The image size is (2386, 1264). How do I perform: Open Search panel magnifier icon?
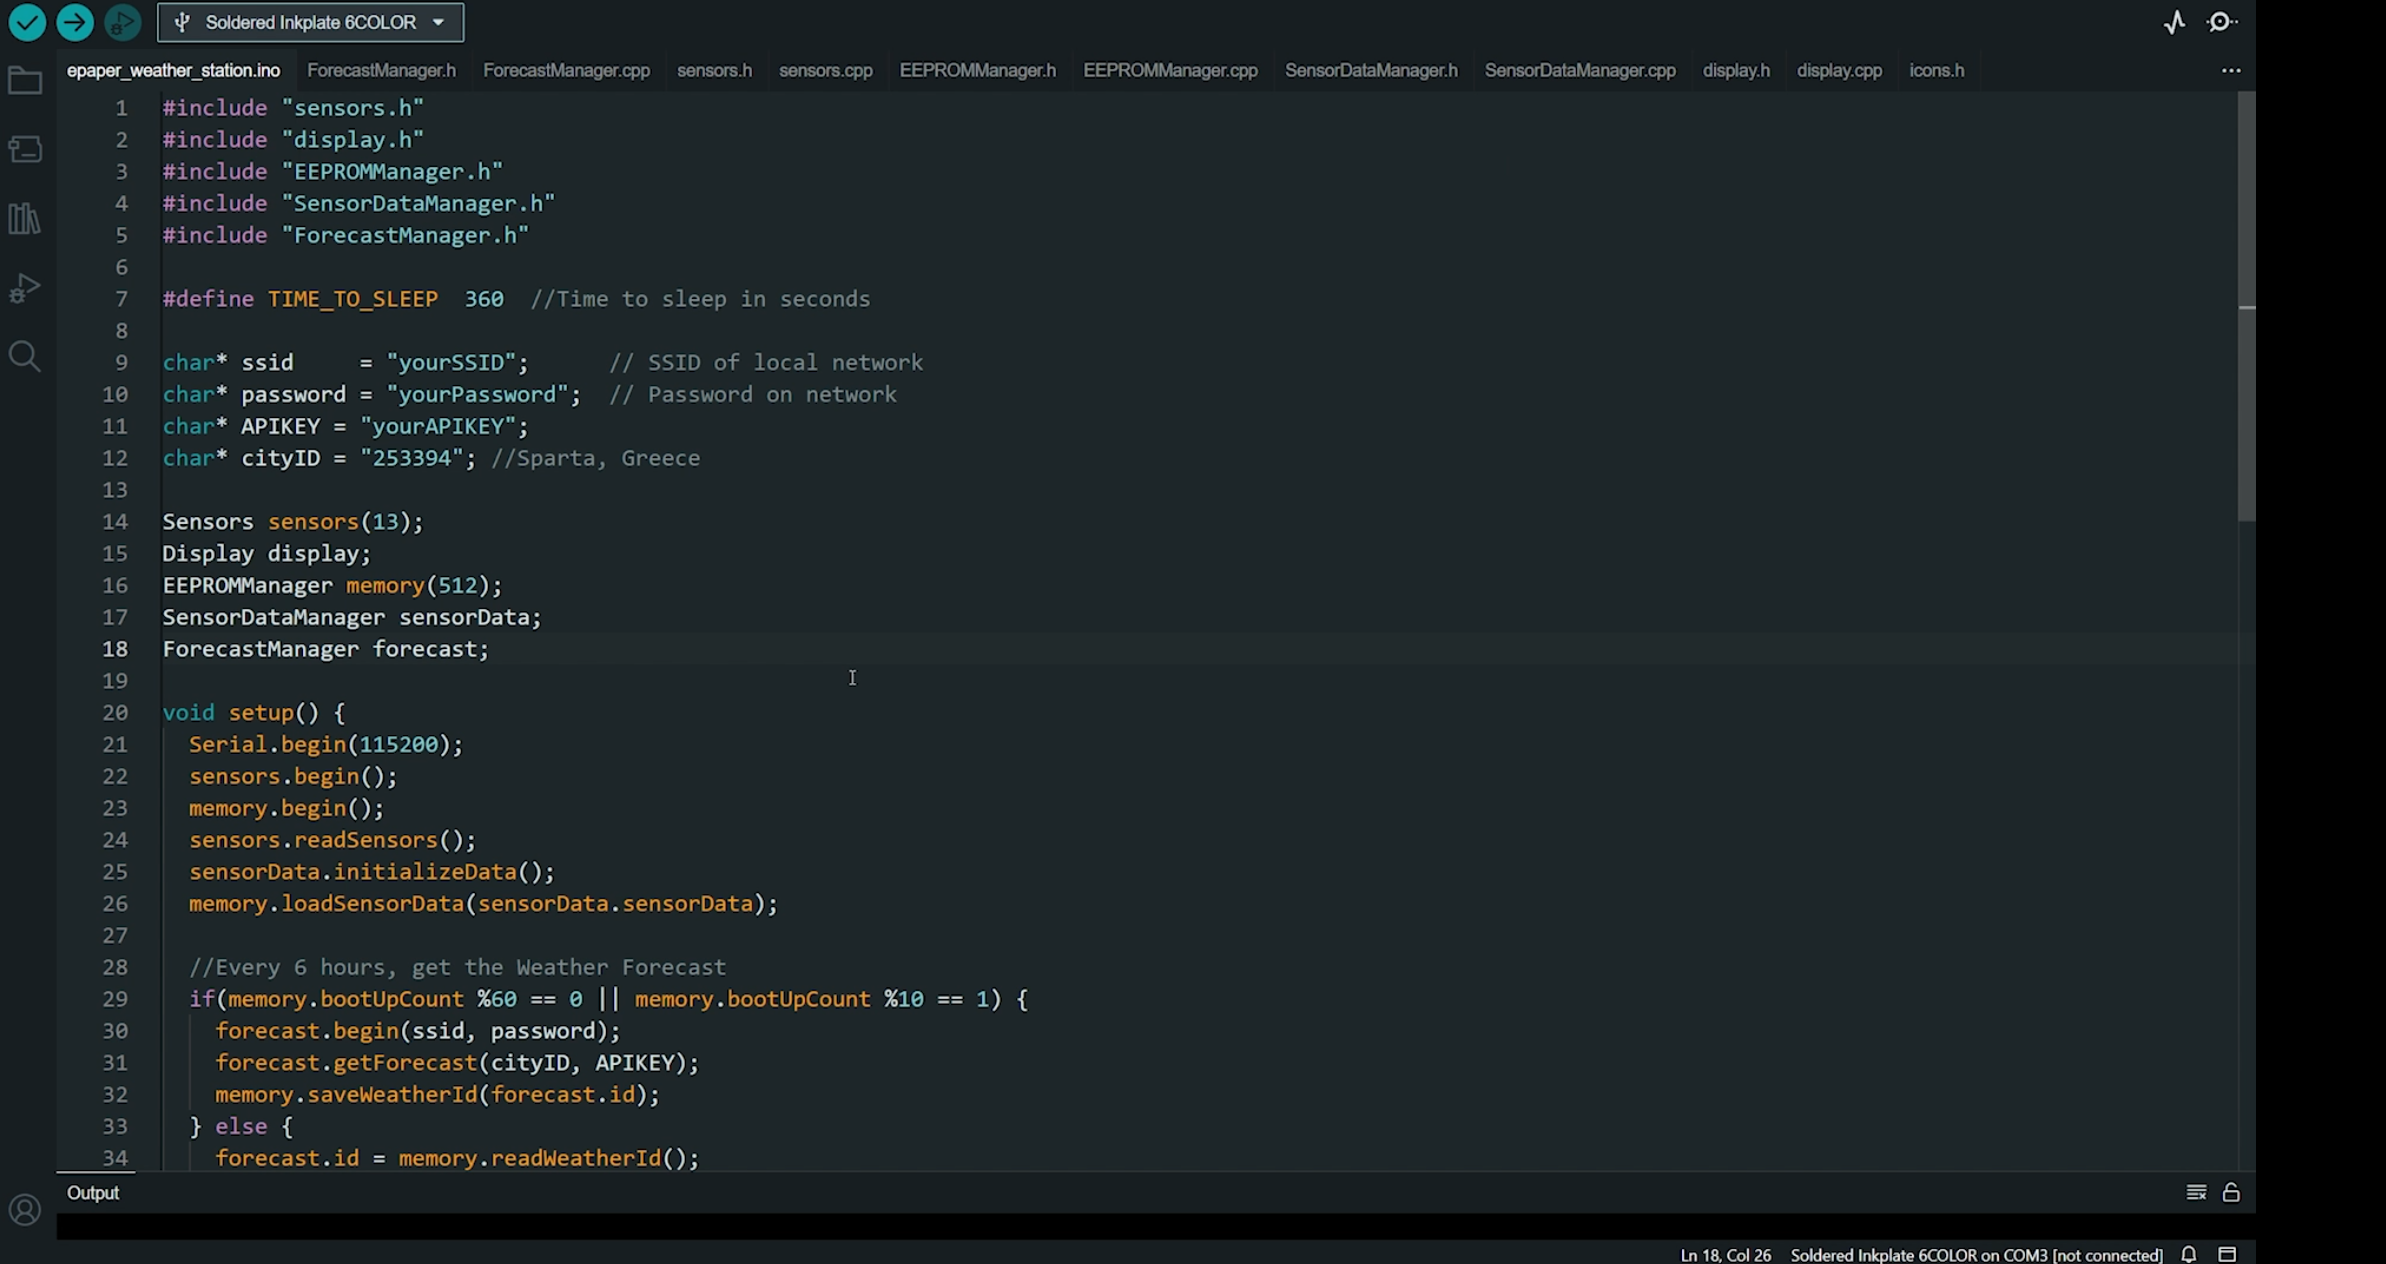click(x=25, y=357)
